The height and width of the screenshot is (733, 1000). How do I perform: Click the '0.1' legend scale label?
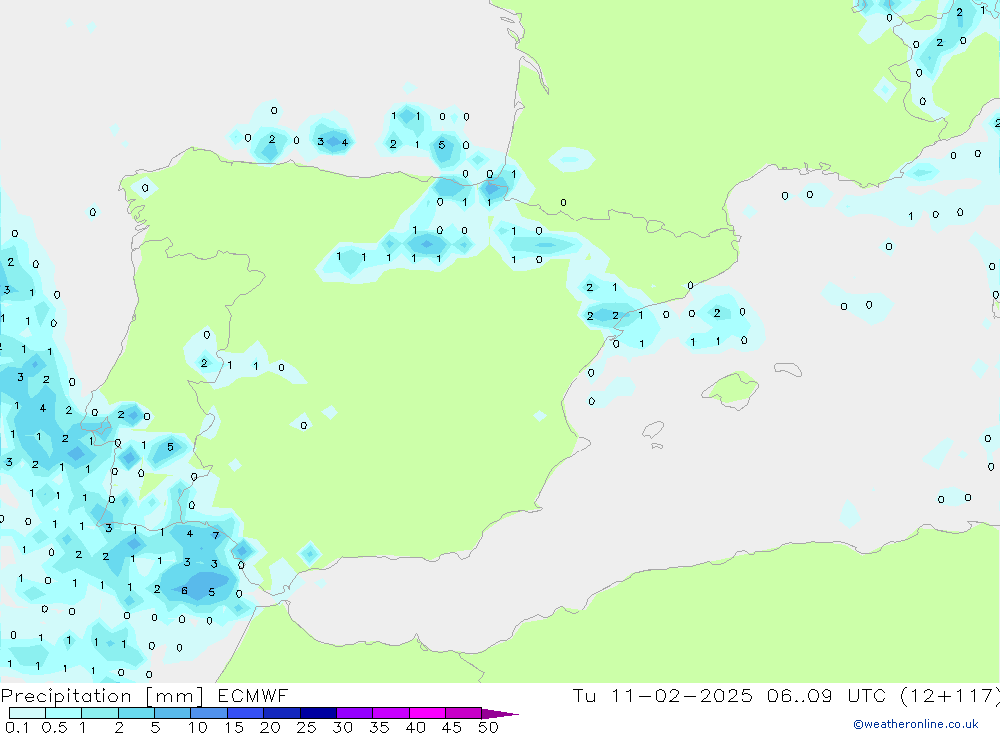[x=17, y=727]
